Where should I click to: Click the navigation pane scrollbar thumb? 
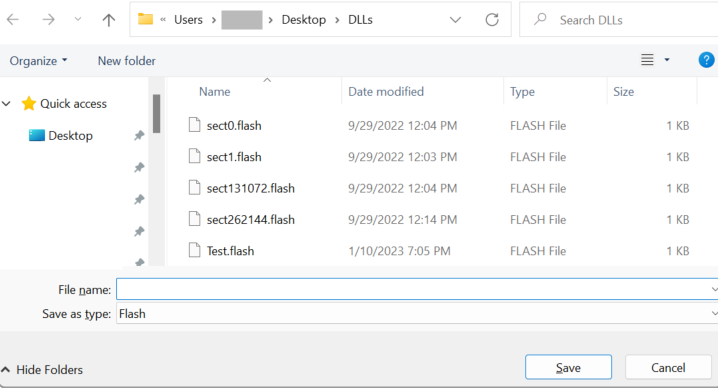pos(157,114)
